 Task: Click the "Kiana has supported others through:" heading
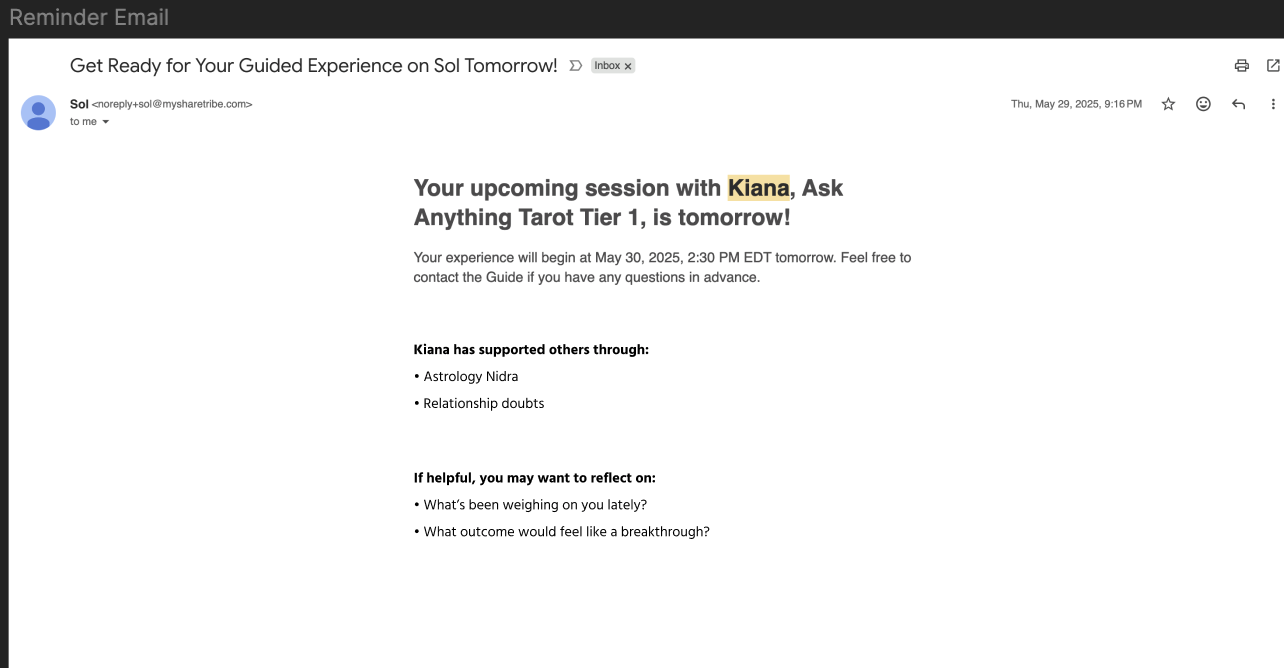531,350
